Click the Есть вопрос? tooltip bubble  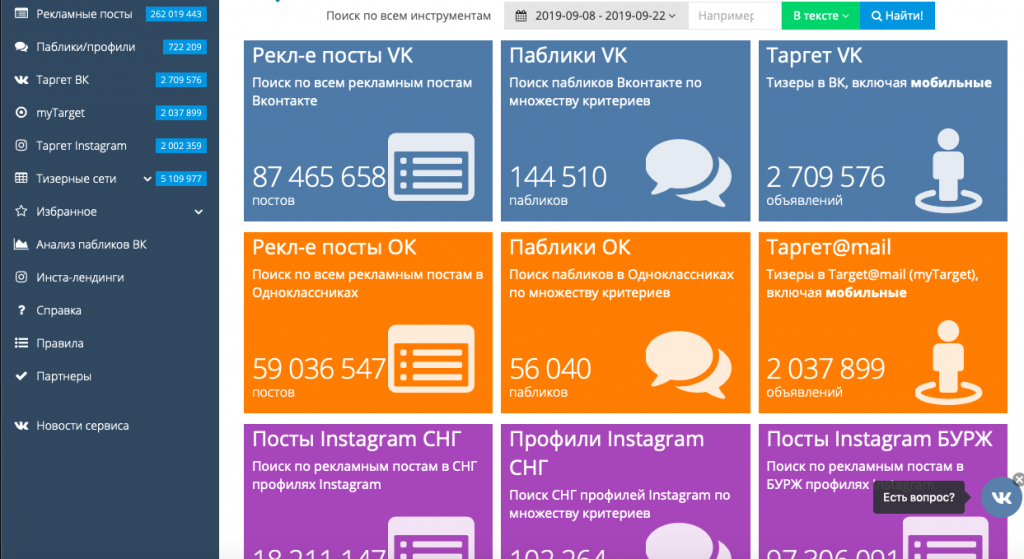tap(919, 498)
